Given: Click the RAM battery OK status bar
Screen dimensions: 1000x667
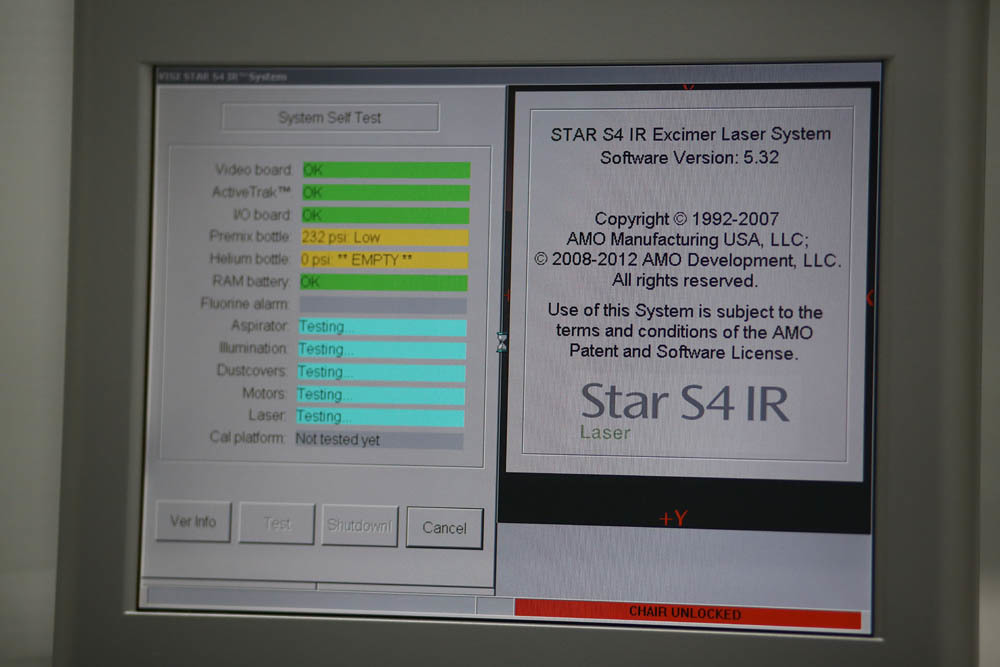Looking at the screenshot, I should 384,282.
